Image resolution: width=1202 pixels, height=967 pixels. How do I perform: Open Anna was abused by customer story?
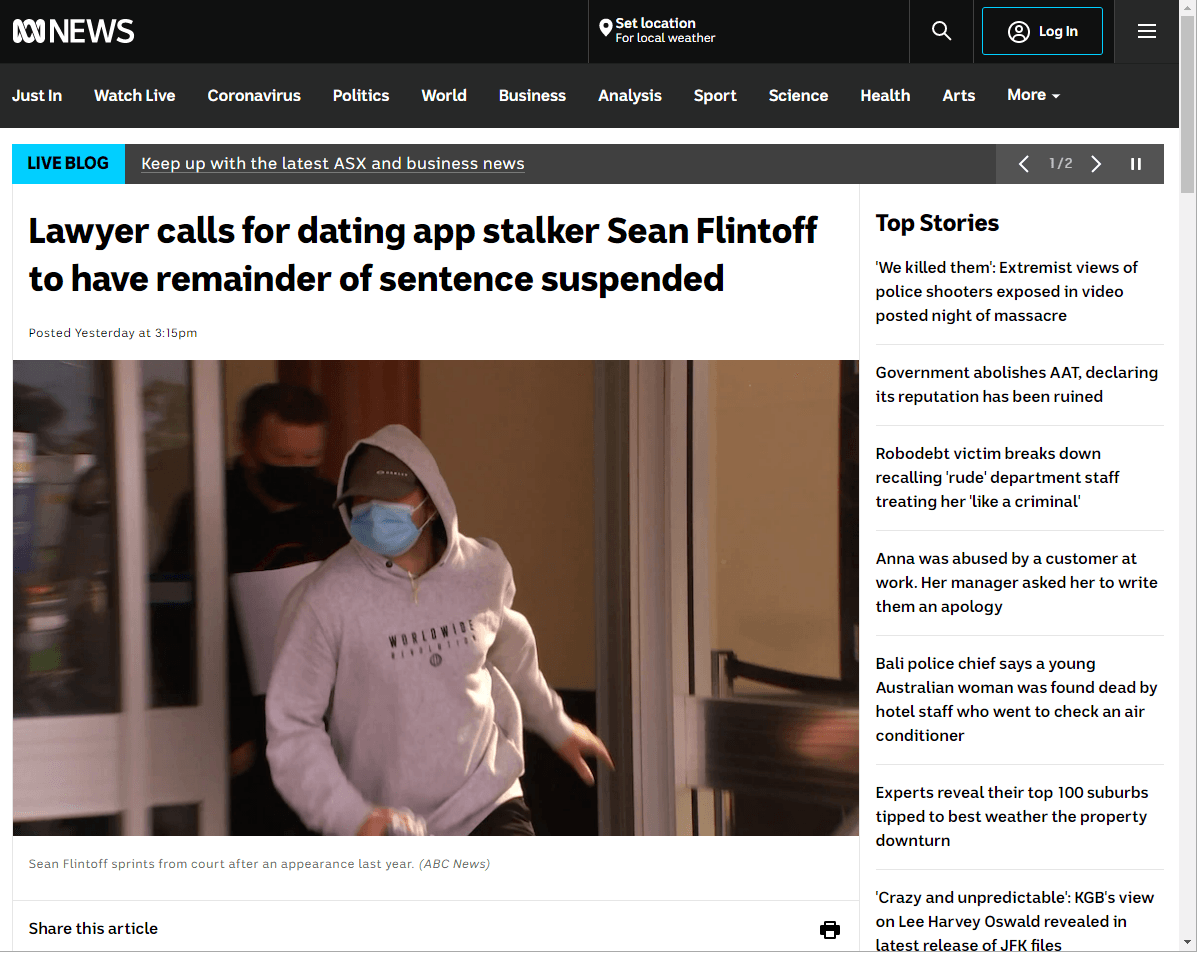(x=1017, y=583)
